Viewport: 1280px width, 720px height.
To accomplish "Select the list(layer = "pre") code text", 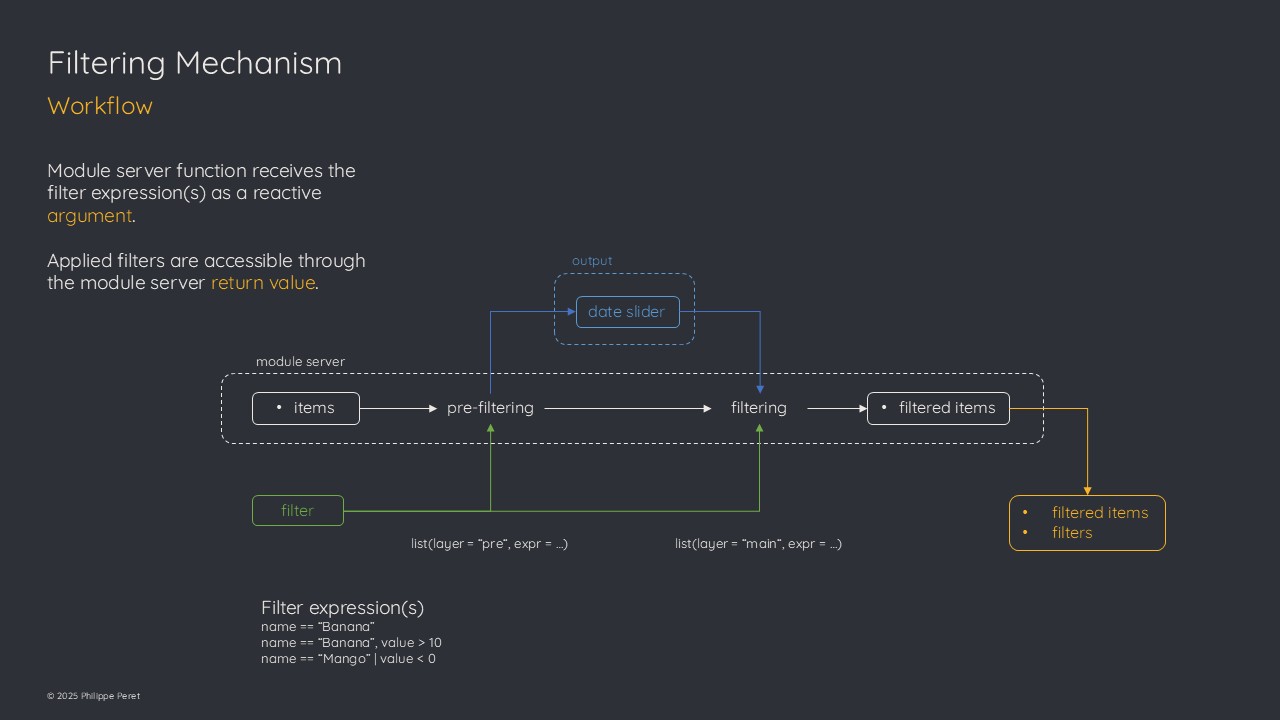I will [489, 544].
